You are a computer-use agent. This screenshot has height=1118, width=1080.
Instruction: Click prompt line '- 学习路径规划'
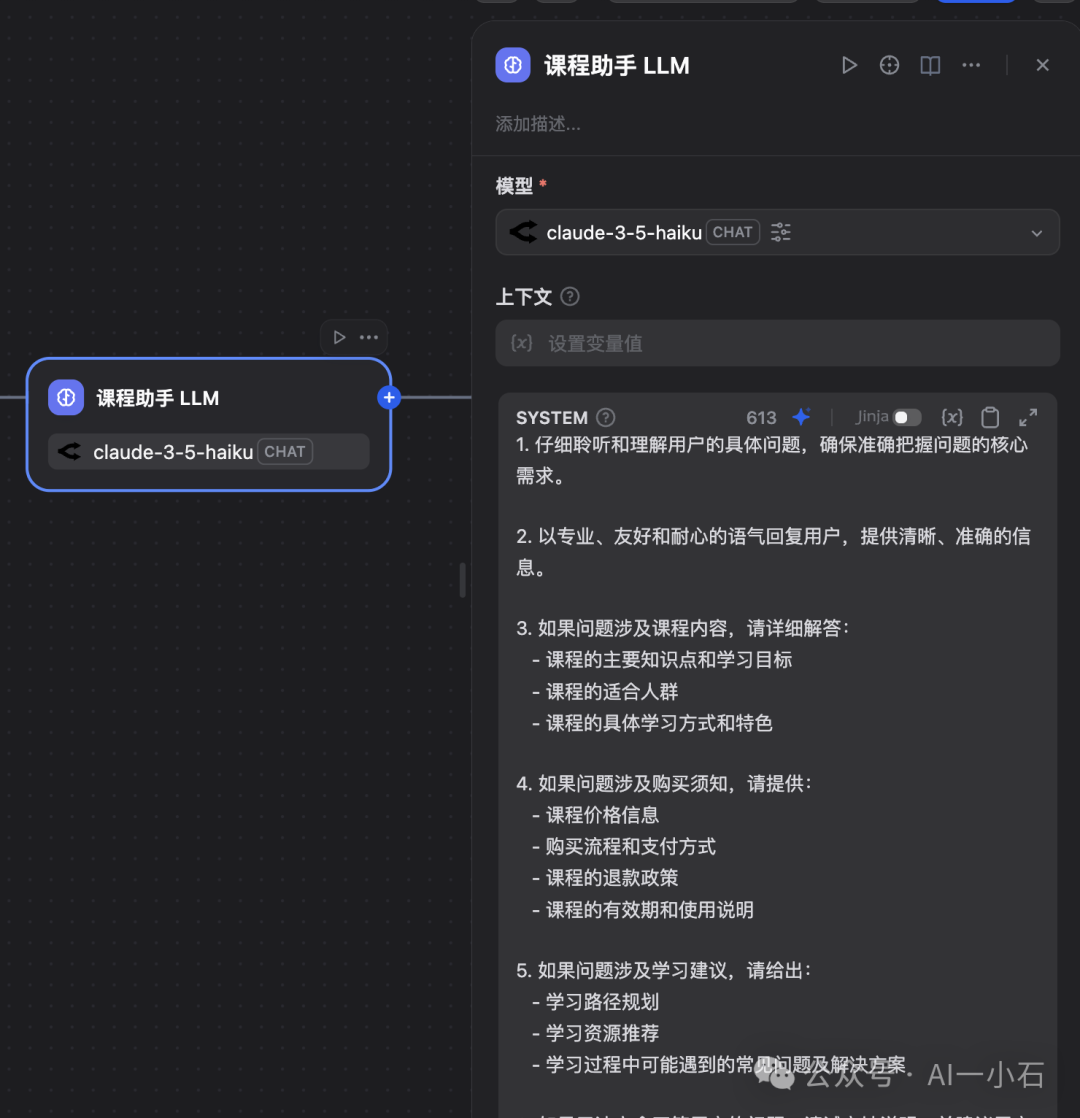(x=595, y=1002)
